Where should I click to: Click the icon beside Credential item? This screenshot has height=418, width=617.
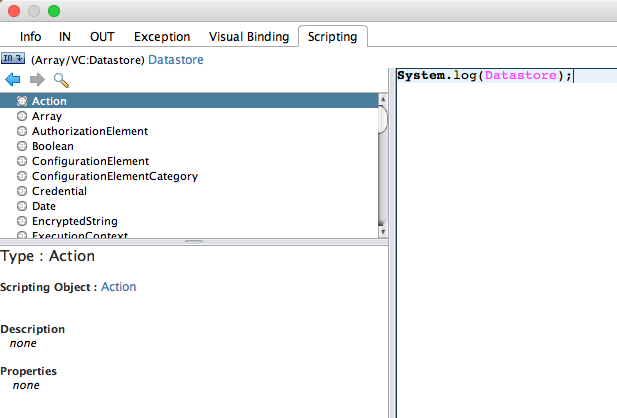tap(22, 191)
